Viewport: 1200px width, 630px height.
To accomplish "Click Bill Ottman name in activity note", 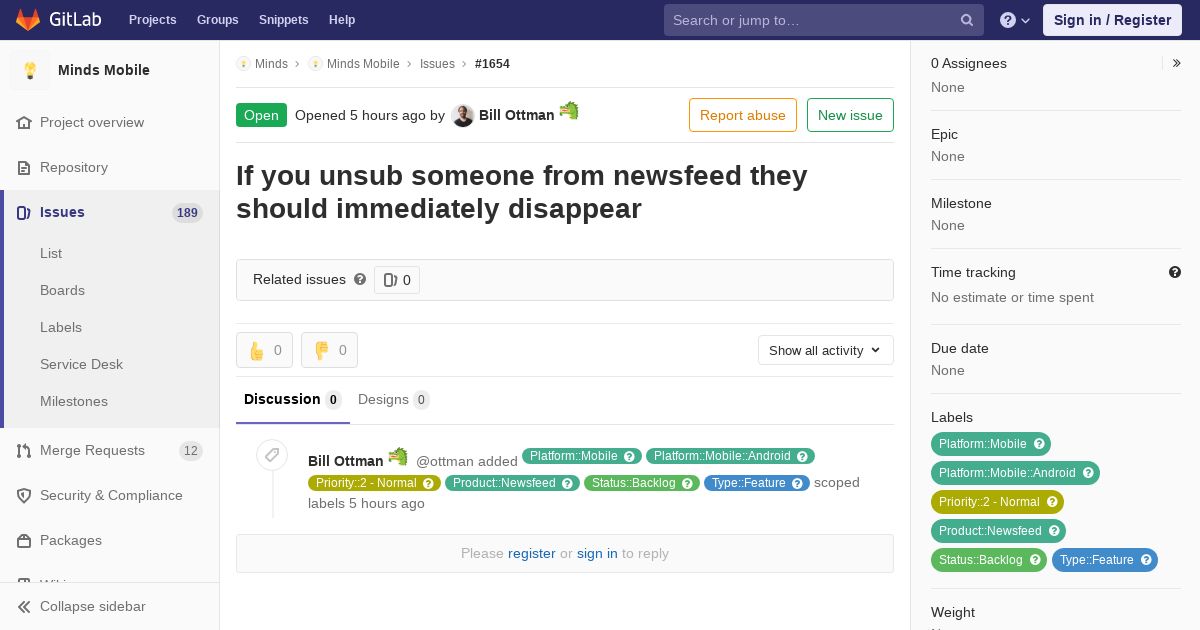I will [x=345, y=461].
